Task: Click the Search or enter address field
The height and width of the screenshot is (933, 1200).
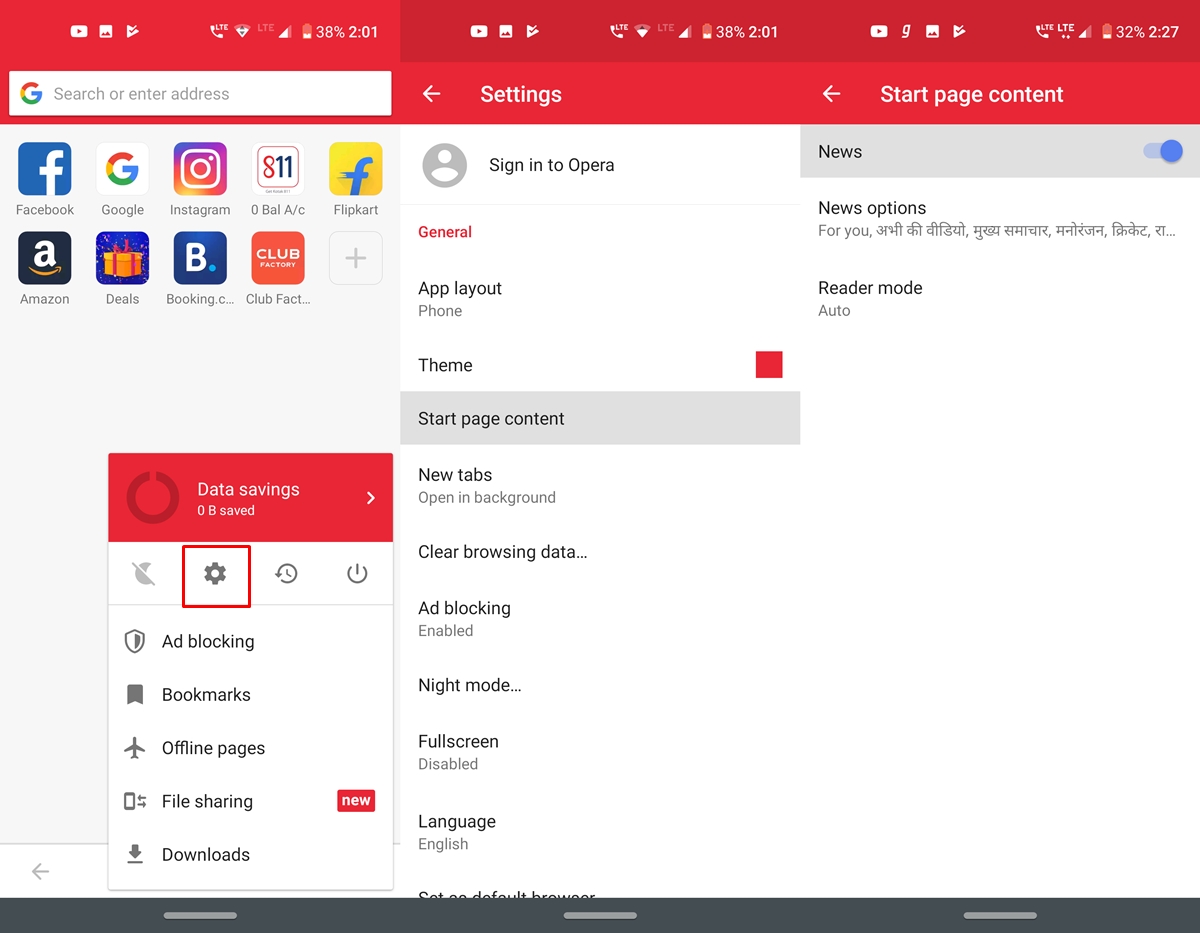Action: [200, 94]
